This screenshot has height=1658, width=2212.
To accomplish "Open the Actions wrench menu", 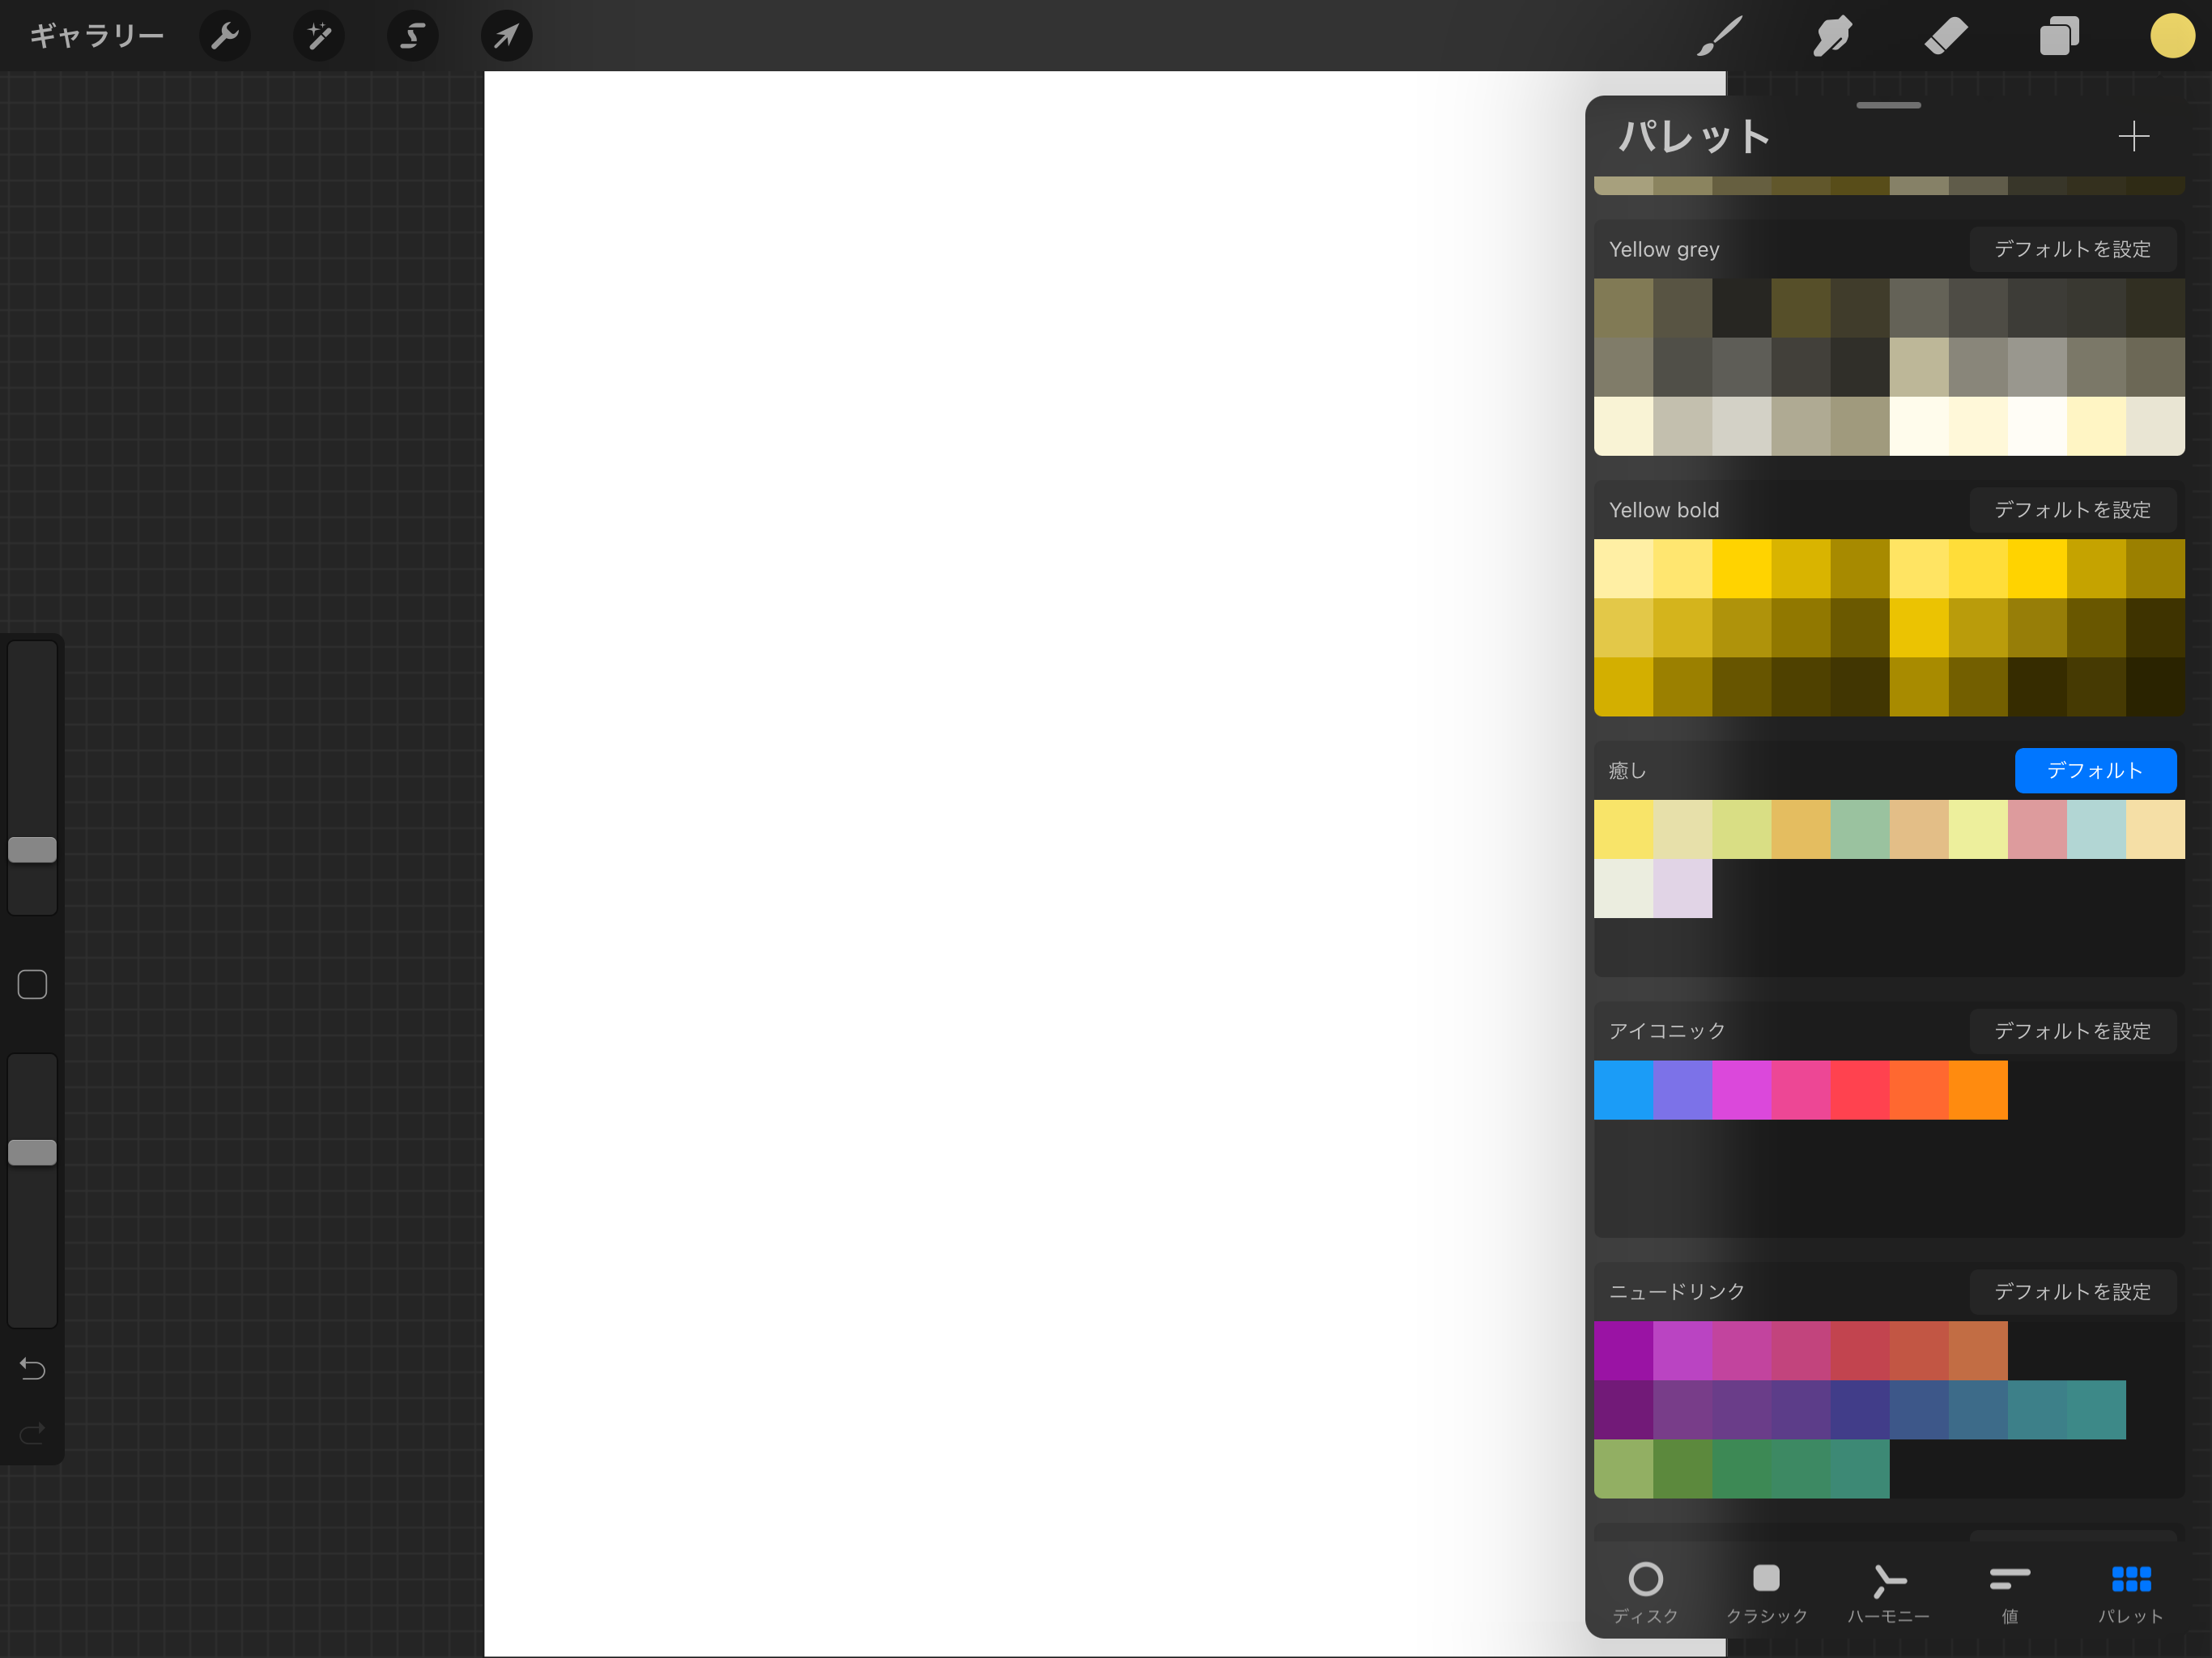I will [225, 37].
